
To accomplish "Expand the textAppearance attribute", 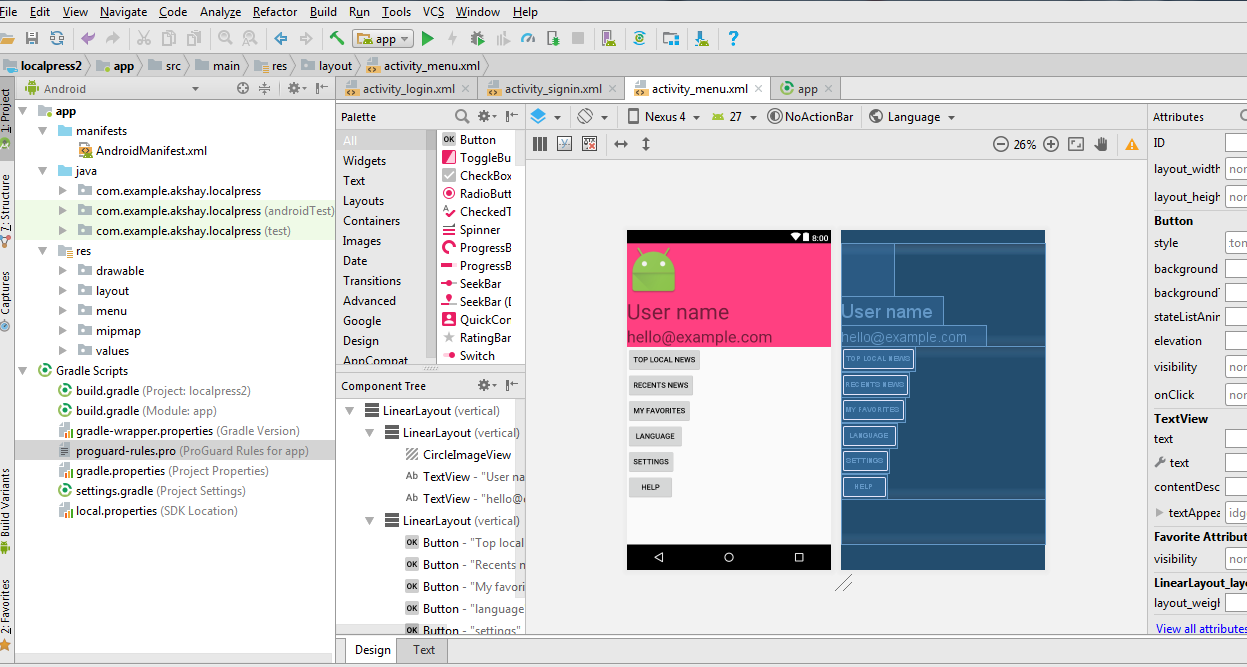I will tap(1159, 512).
